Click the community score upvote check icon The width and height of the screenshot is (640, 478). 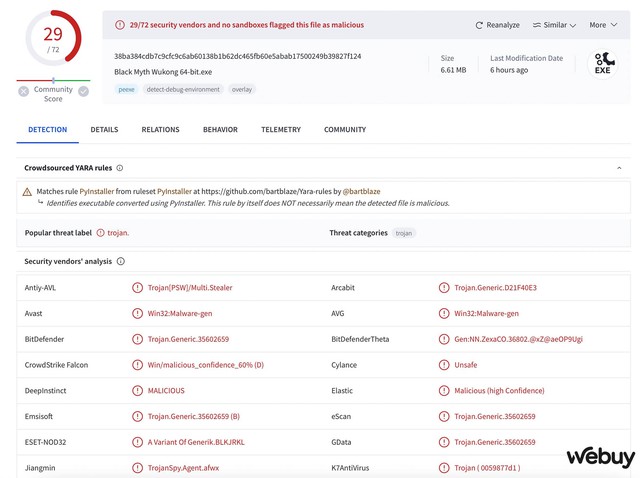point(84,91)
